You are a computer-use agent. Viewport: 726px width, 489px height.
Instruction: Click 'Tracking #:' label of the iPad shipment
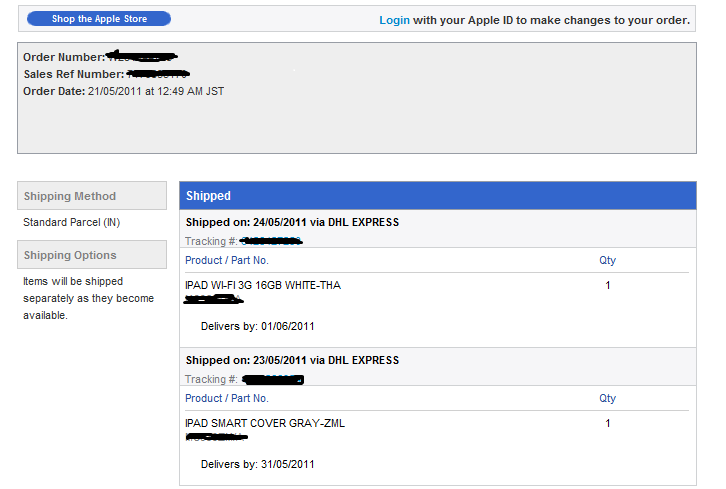coord(211,241)
